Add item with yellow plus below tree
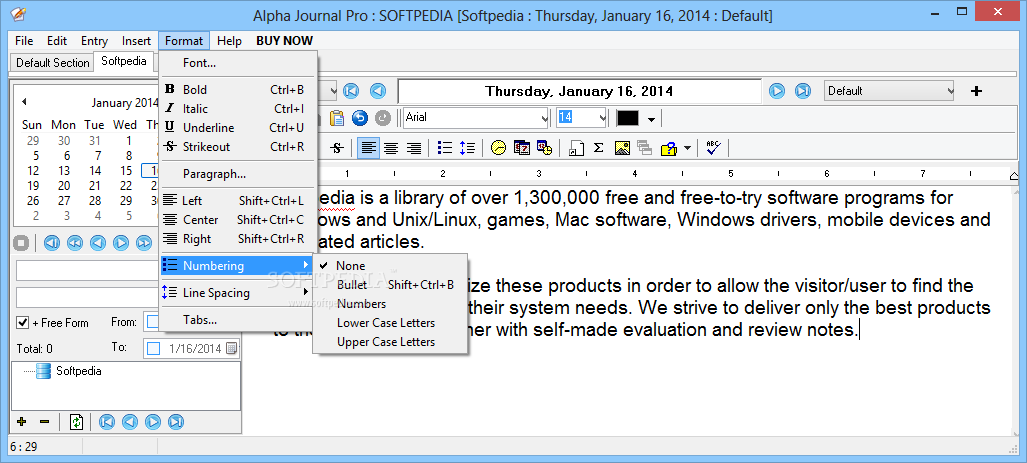The height and width of the screenshot is (463, 1027). click(20, 422)
